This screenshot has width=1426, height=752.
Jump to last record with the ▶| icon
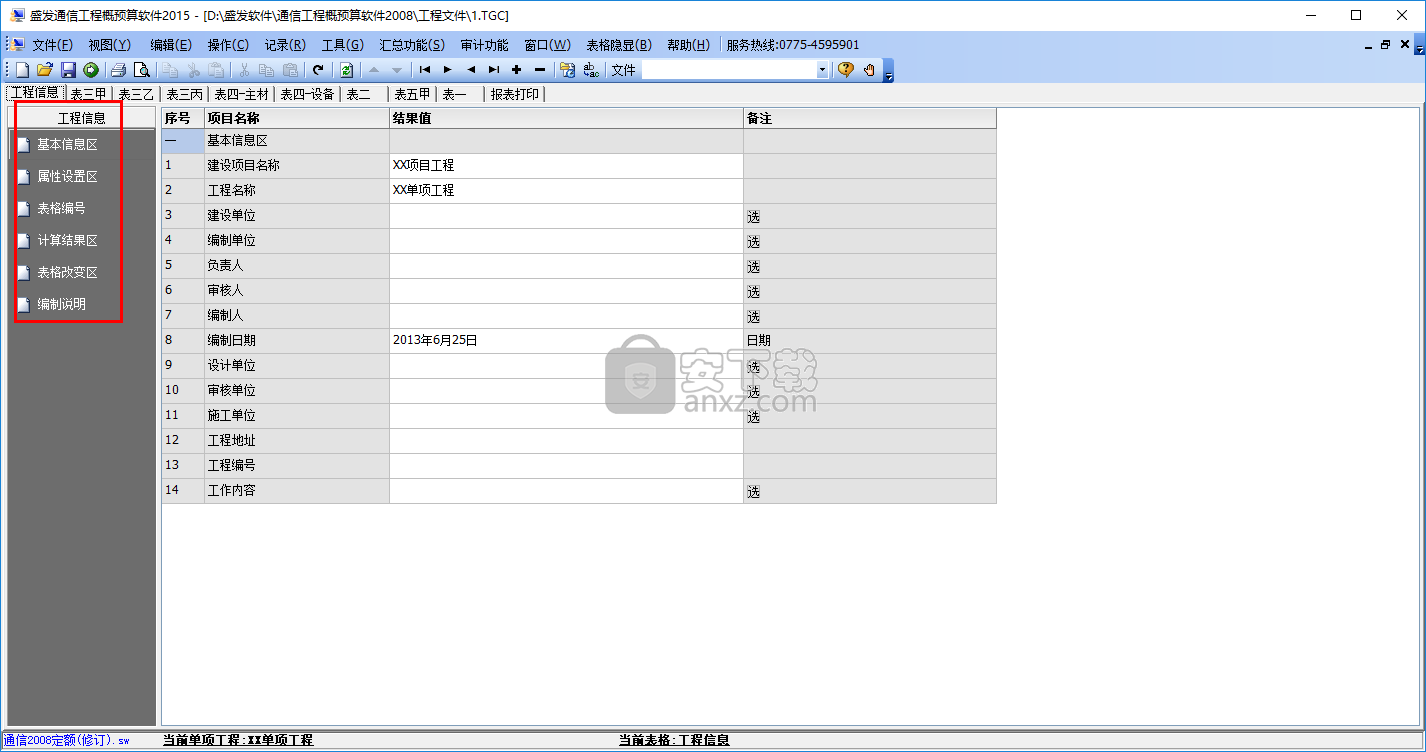(494, 70)
